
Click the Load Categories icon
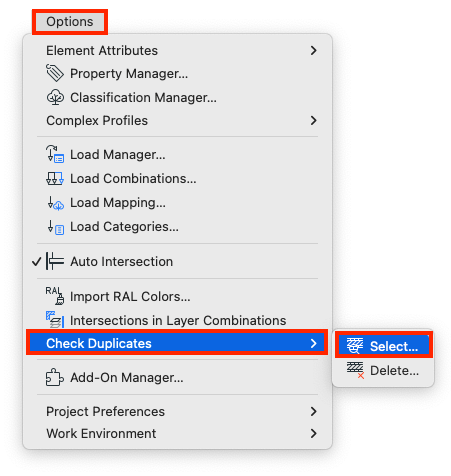(x=55, y=227)
